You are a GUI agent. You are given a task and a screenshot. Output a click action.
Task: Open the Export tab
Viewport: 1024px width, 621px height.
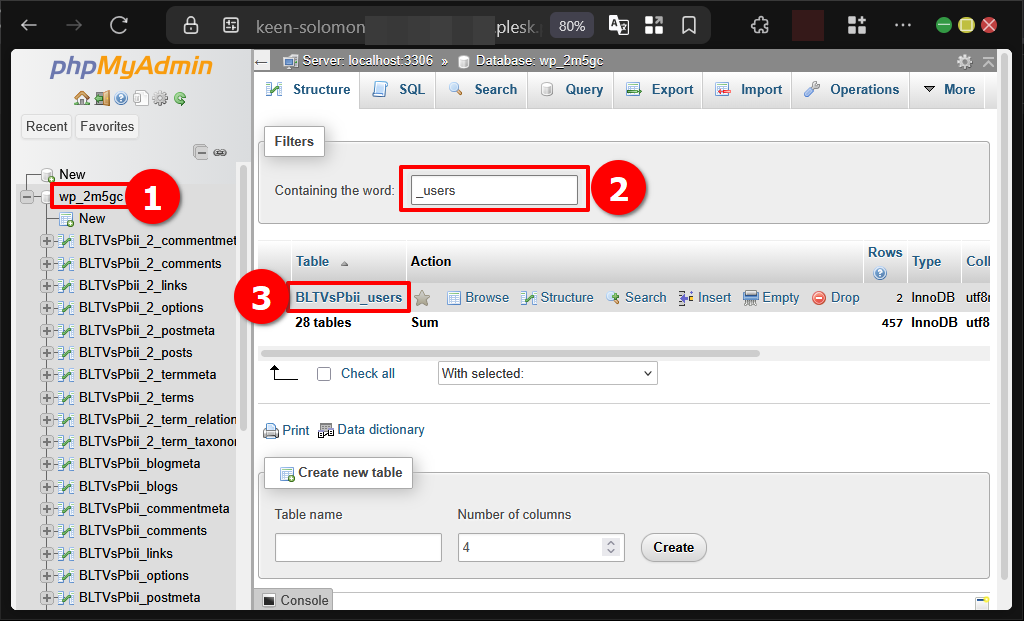coord(660,90)
